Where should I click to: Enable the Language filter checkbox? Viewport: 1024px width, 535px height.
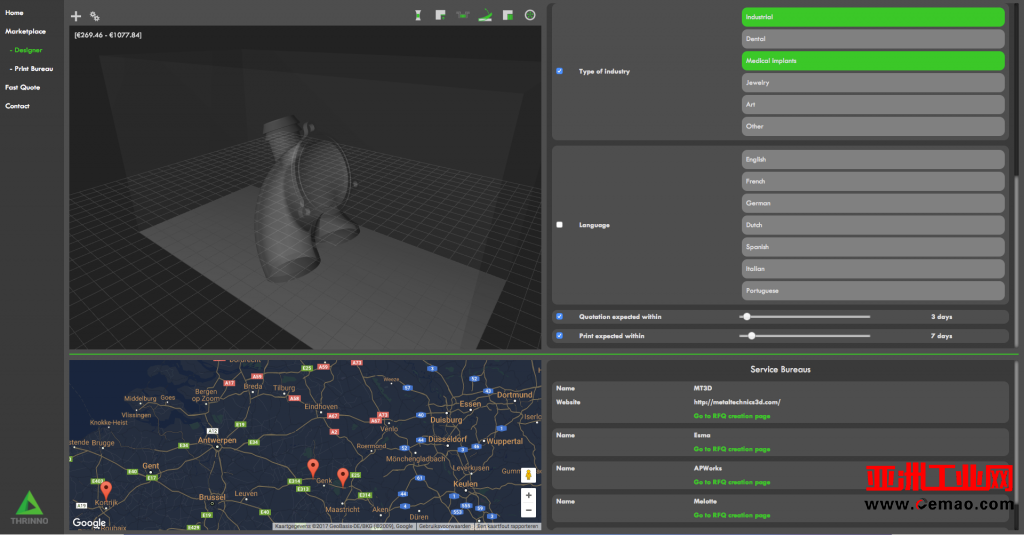click(559, 225)
